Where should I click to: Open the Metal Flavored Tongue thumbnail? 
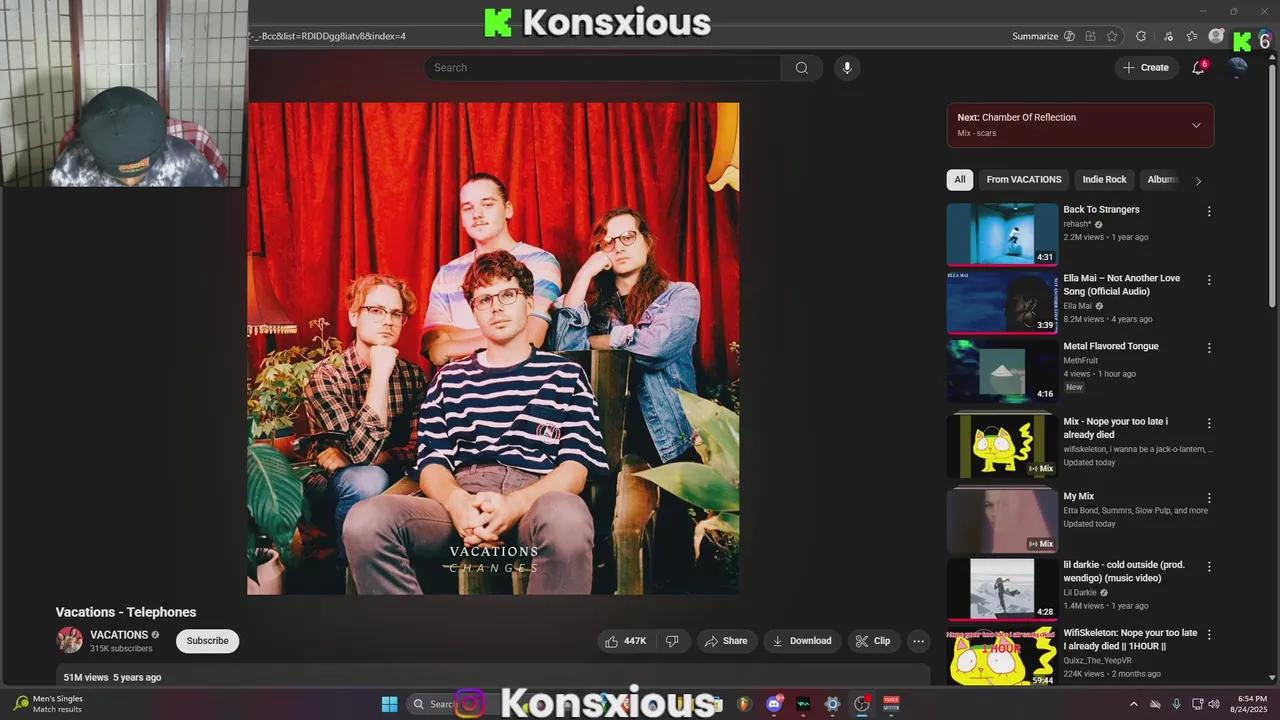tap(1002, 371)
